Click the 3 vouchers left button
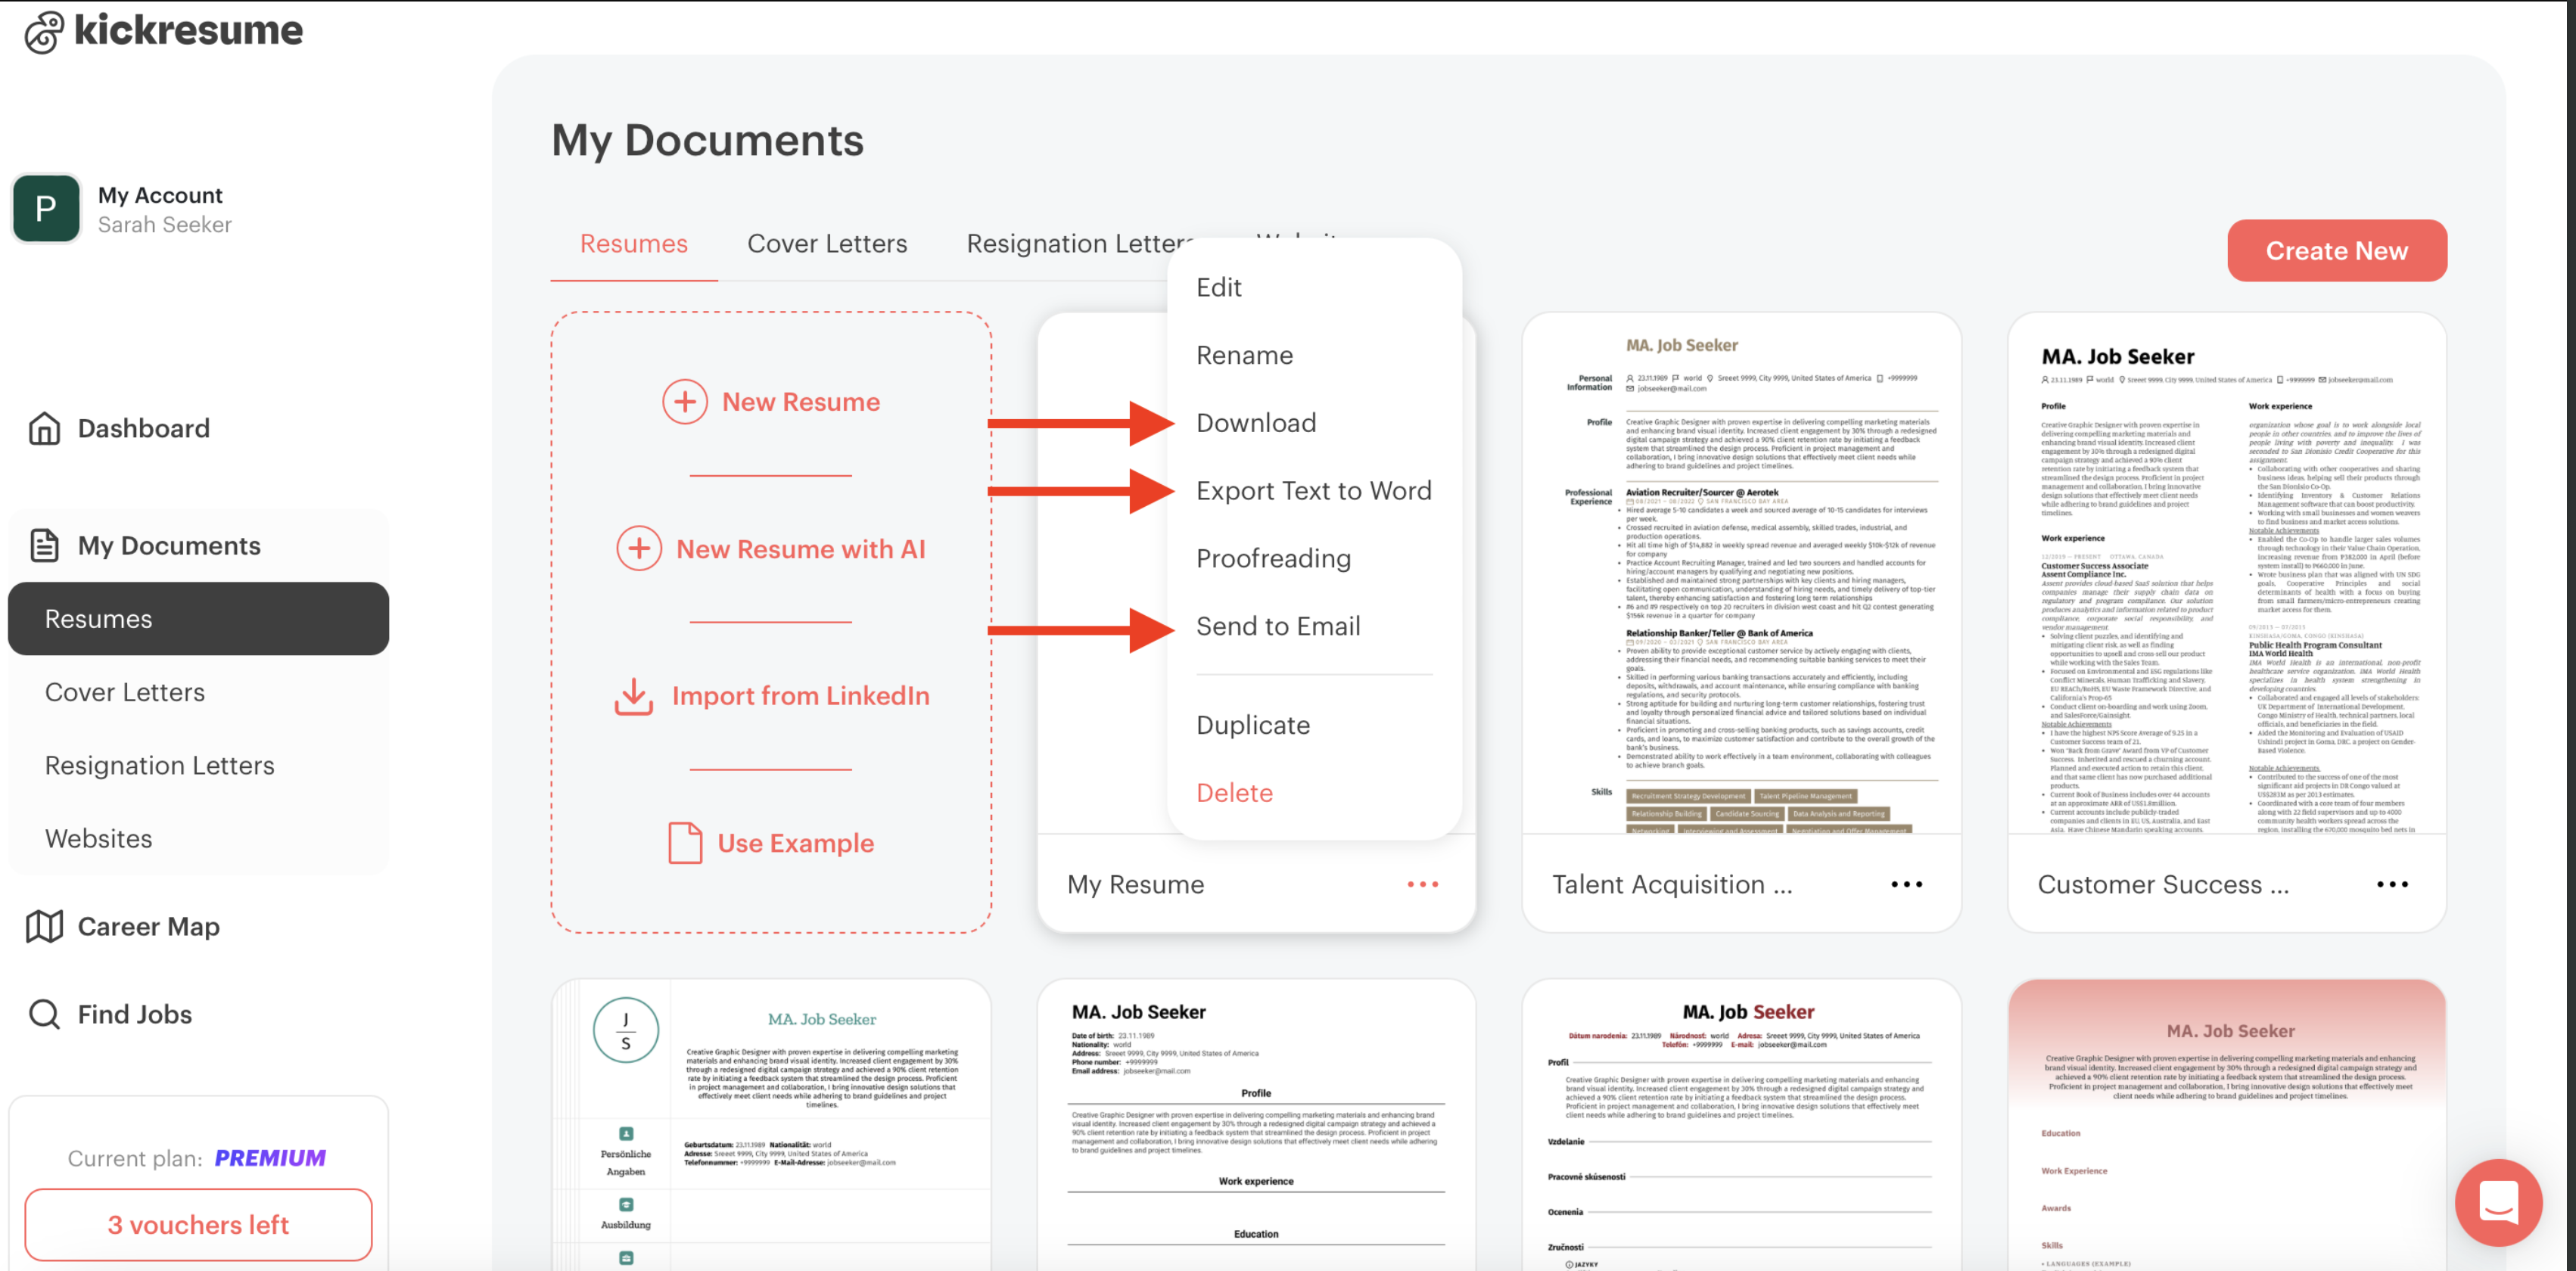The width and height of the screenshot is (2576, 1271). pos(198,1225)
